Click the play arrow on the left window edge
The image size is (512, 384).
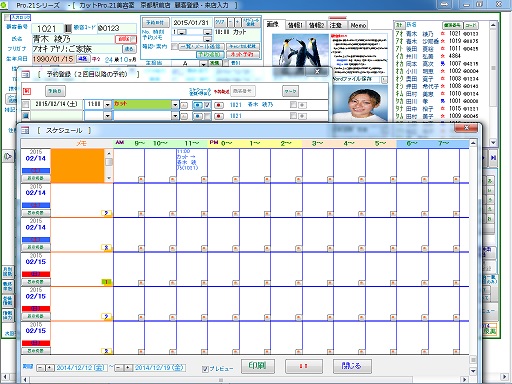point(8,156)
